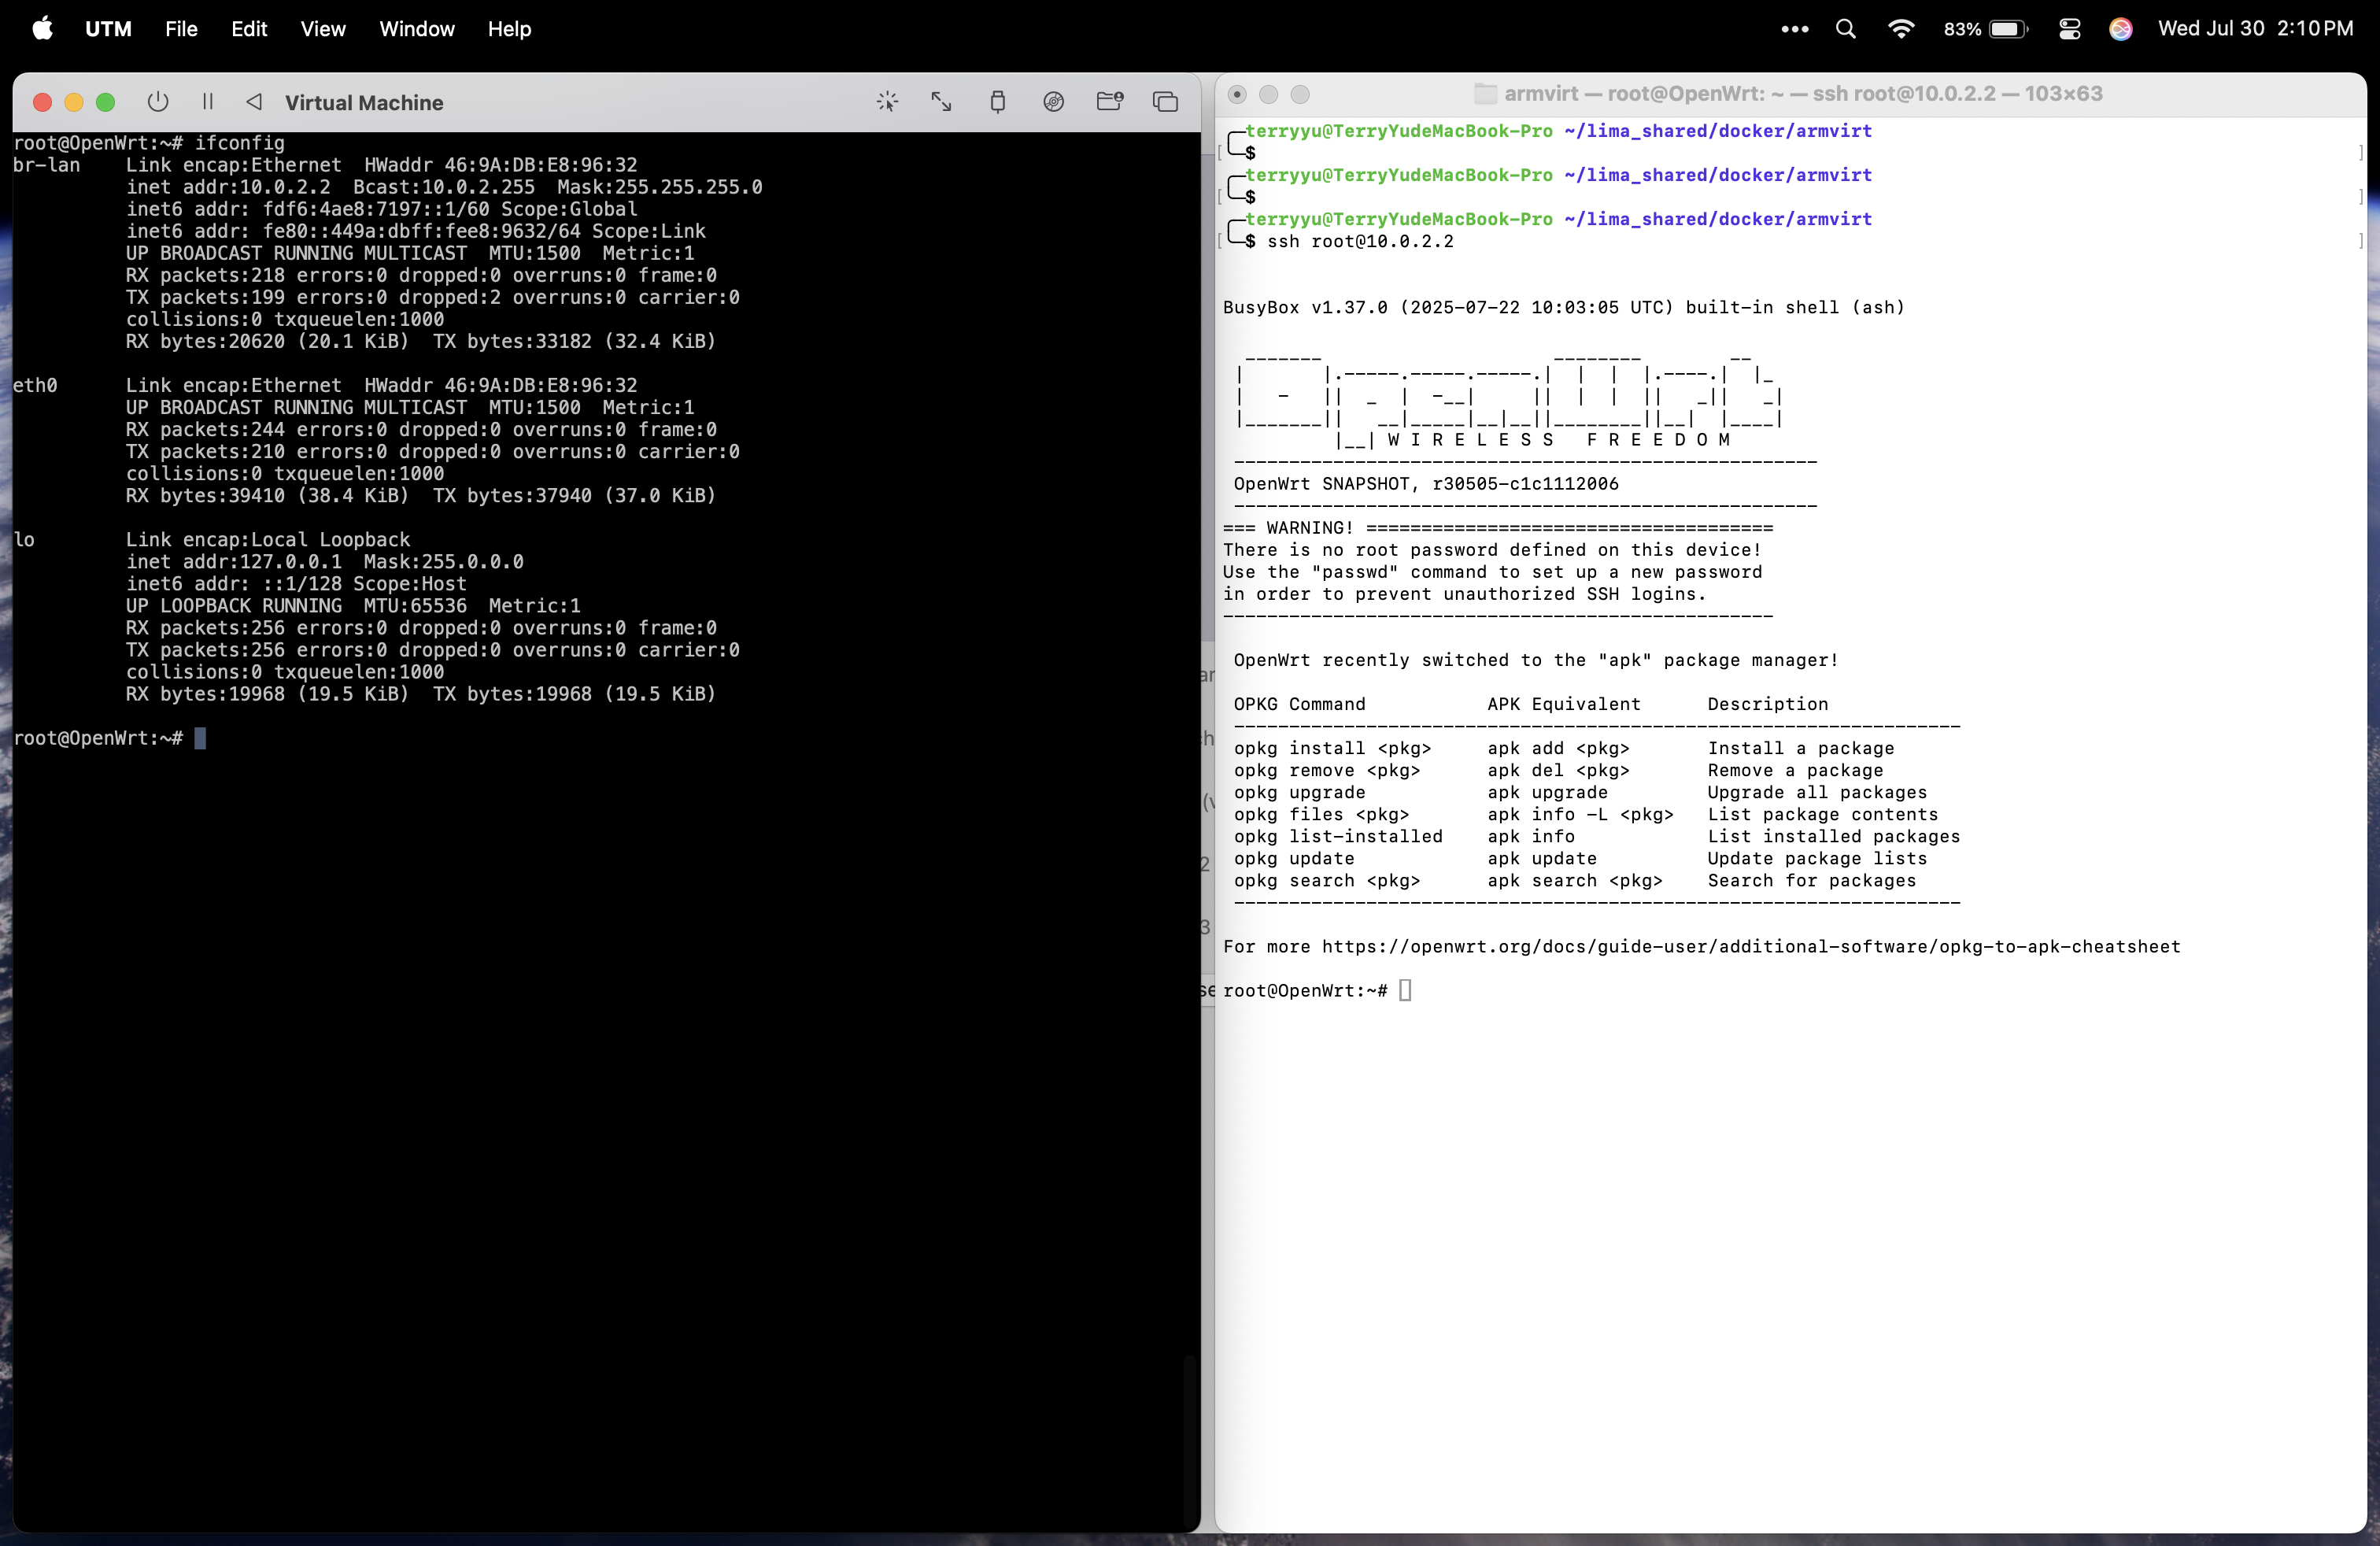The image size is (2380, 1546).
Task: Click 'apk search <pkg>' table cell
Action: click(1575, 881)
